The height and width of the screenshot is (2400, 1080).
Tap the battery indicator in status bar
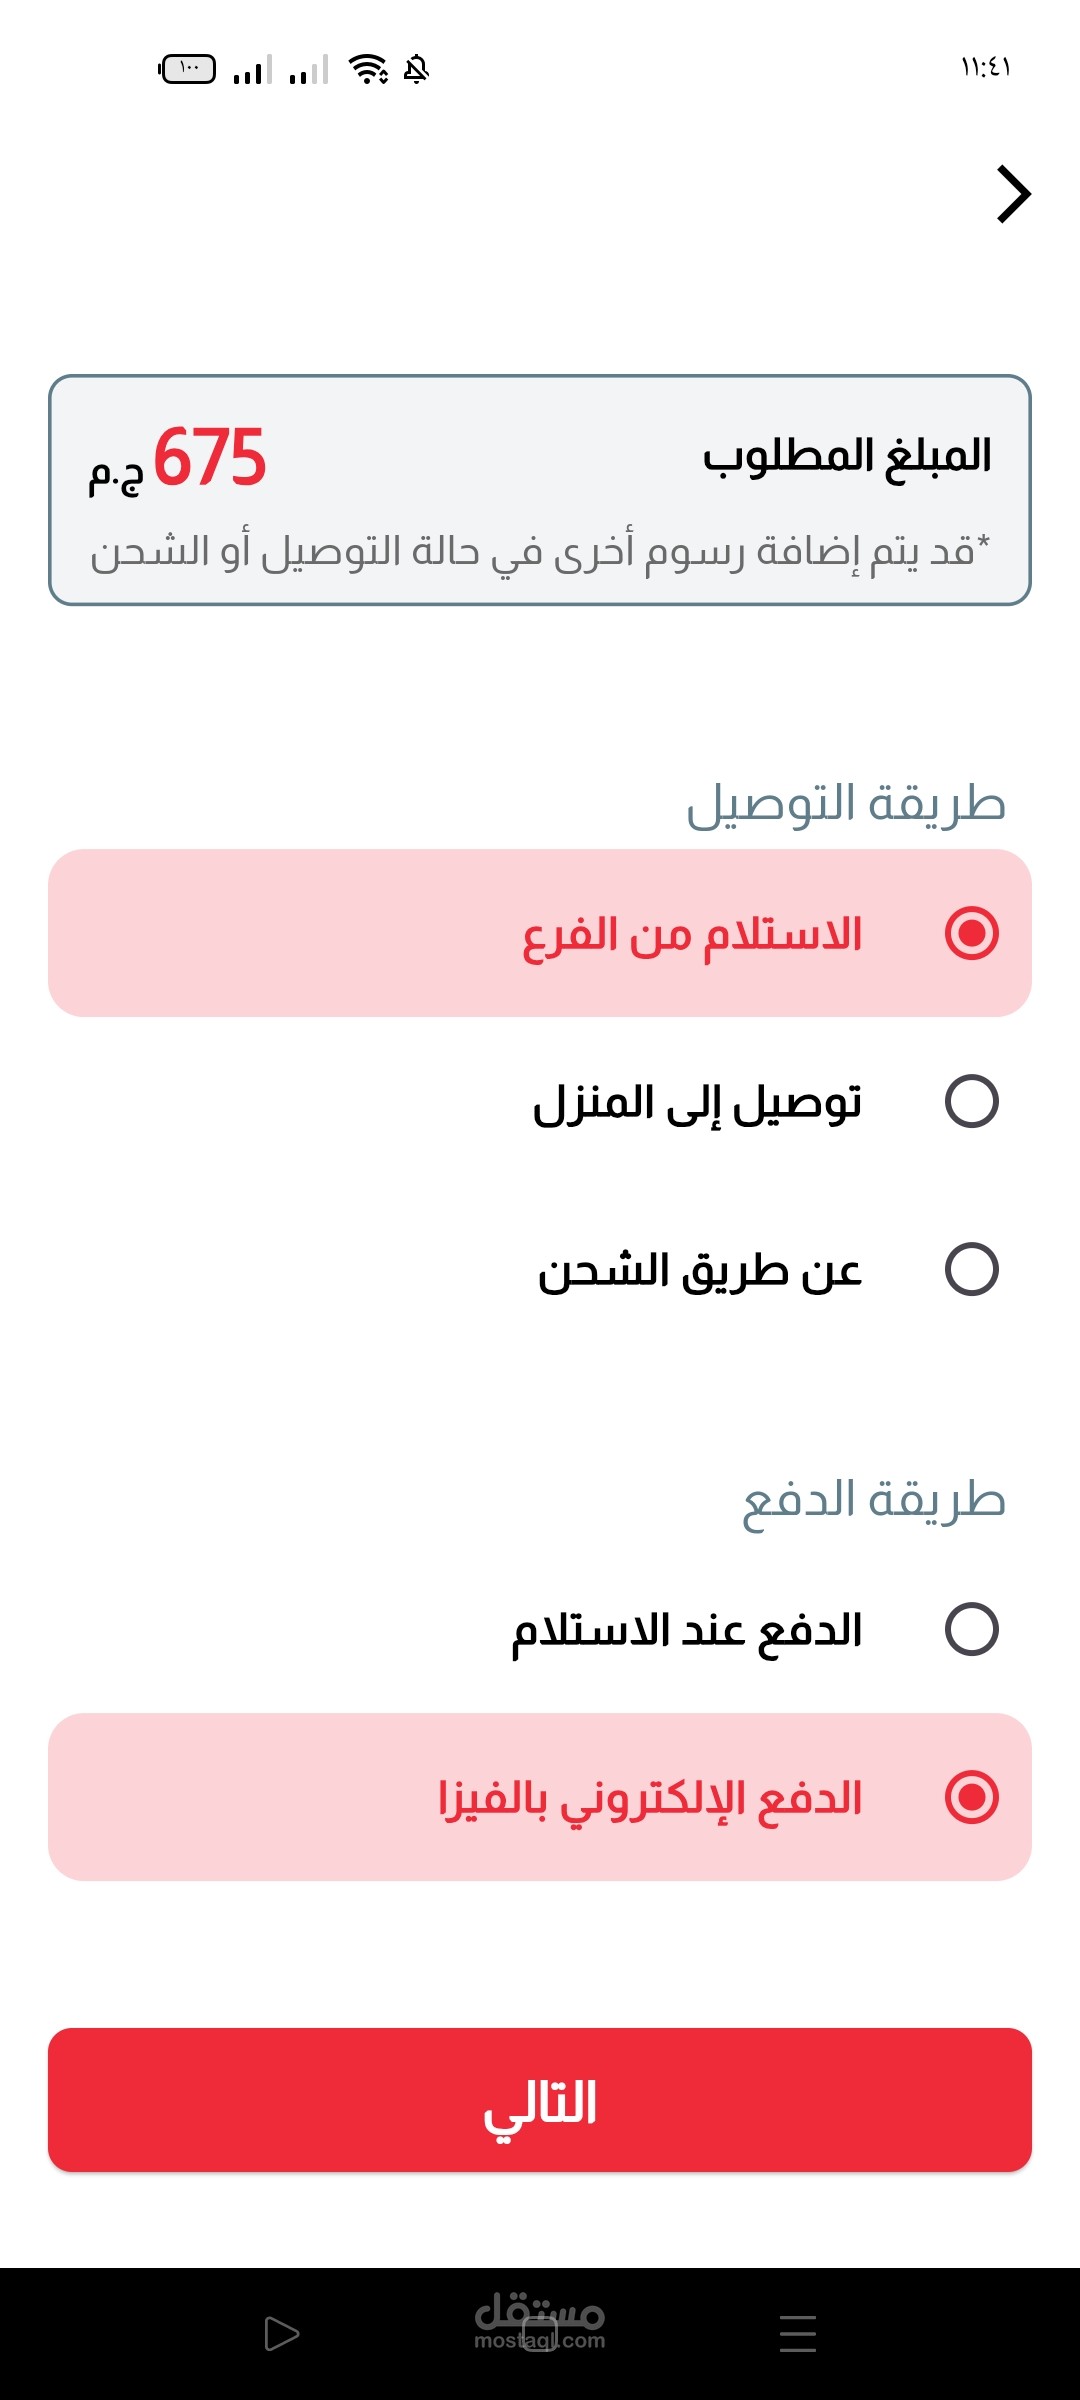click(188, 69)
